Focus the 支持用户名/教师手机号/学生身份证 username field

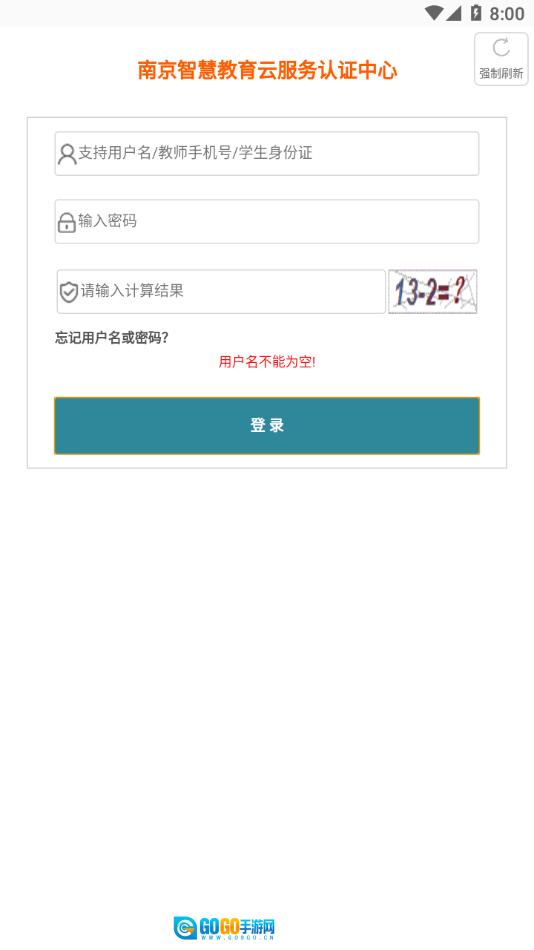(267, 153)
